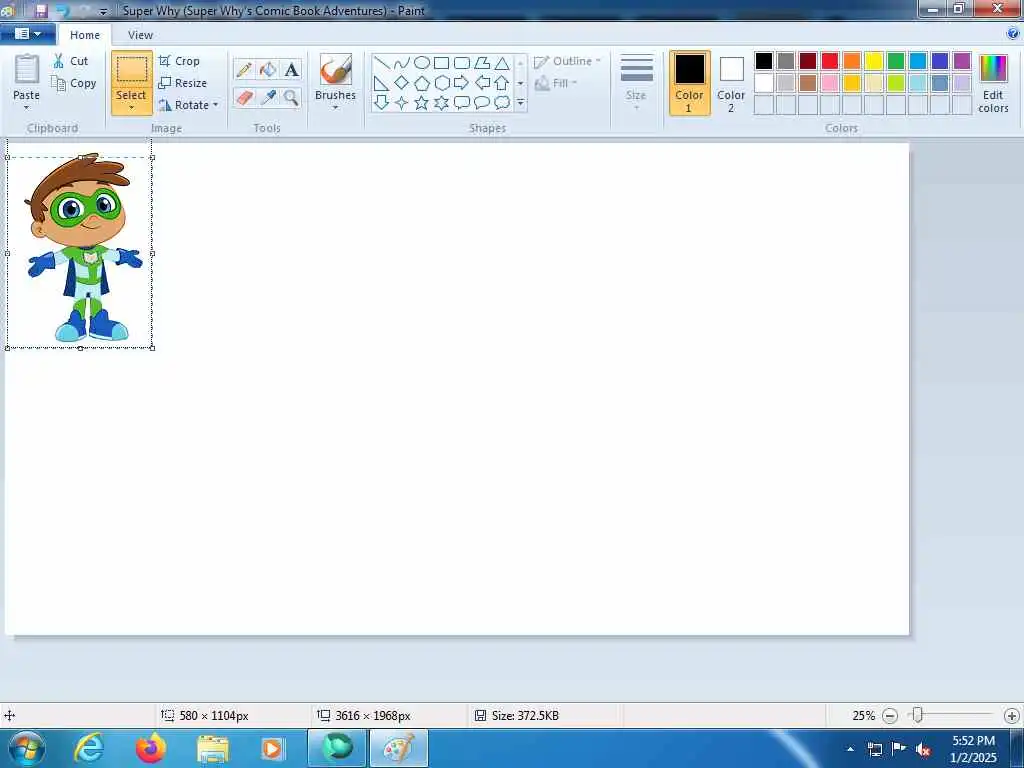1024x768 pixels.
Task: Choose the Cloud callout shape
Action: (x=502, y=103)
